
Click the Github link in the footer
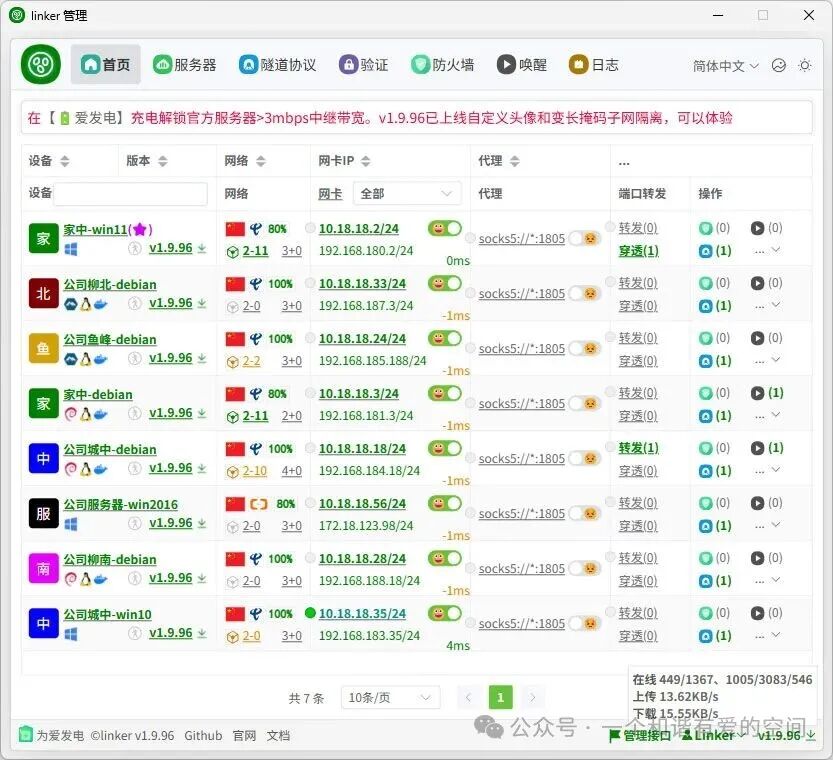203,735
